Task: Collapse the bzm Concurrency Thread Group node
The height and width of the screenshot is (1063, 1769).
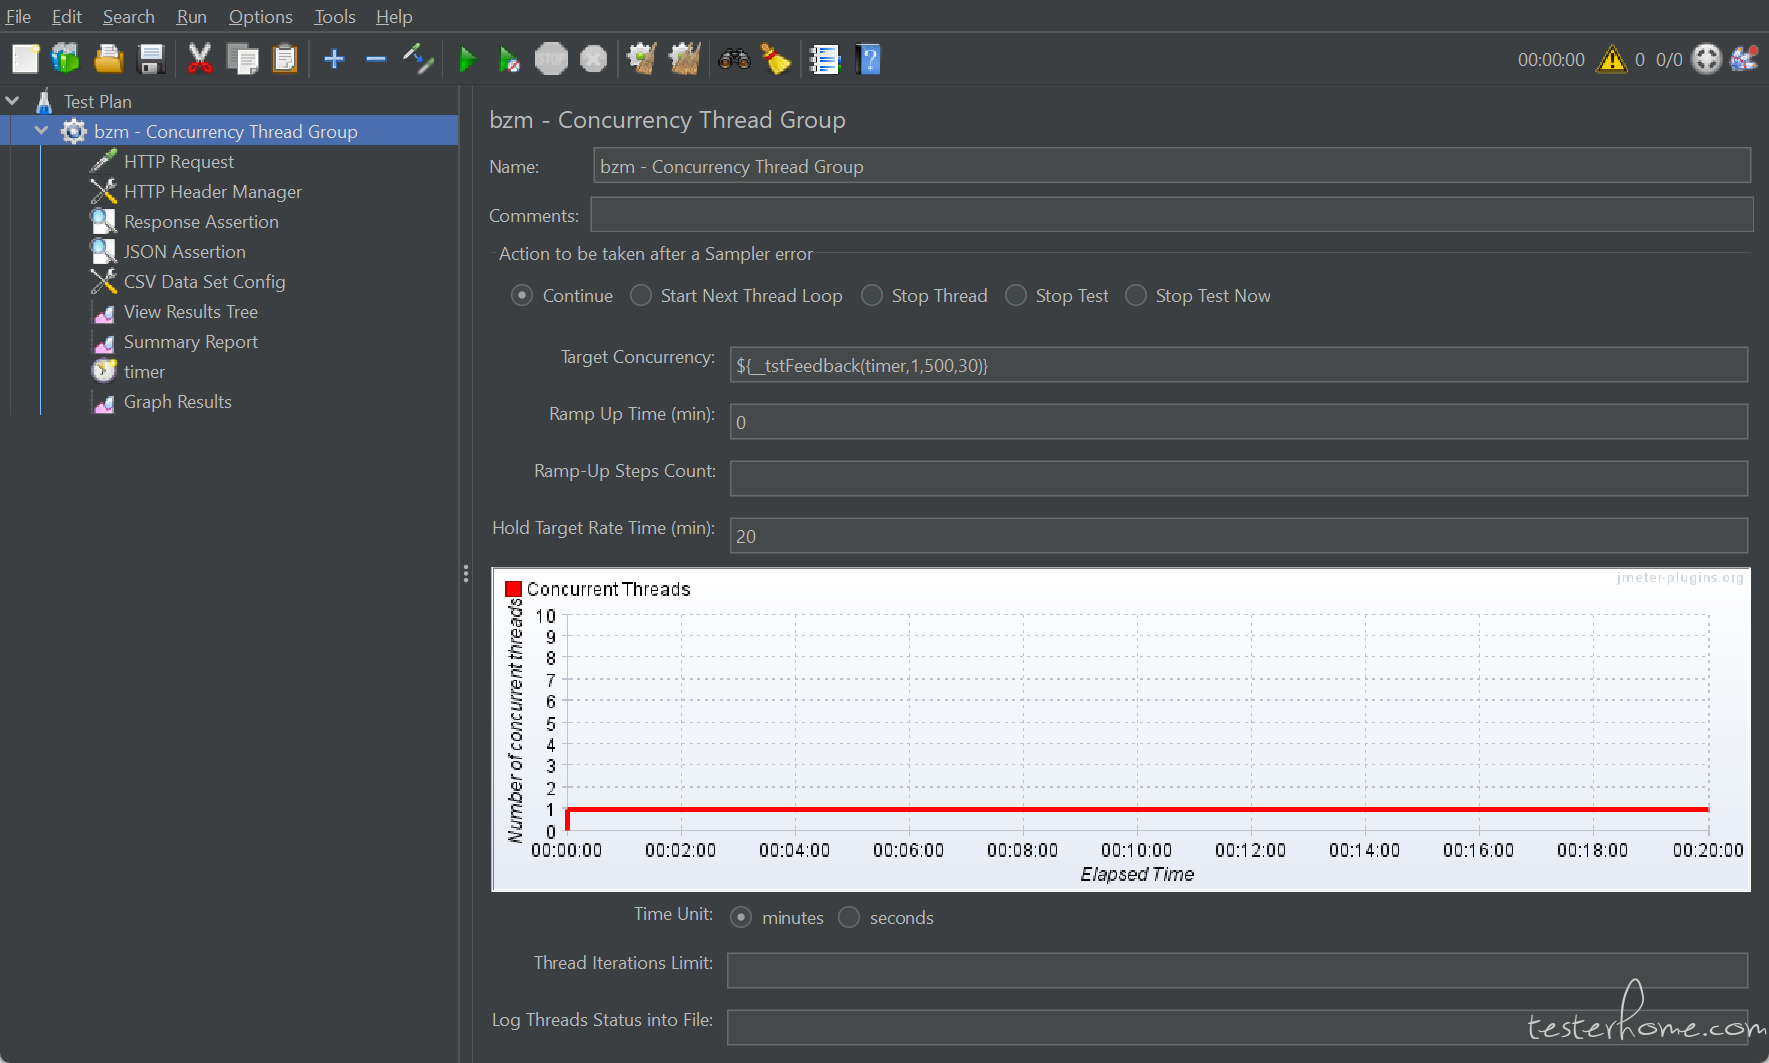Action: pos(42,131)
